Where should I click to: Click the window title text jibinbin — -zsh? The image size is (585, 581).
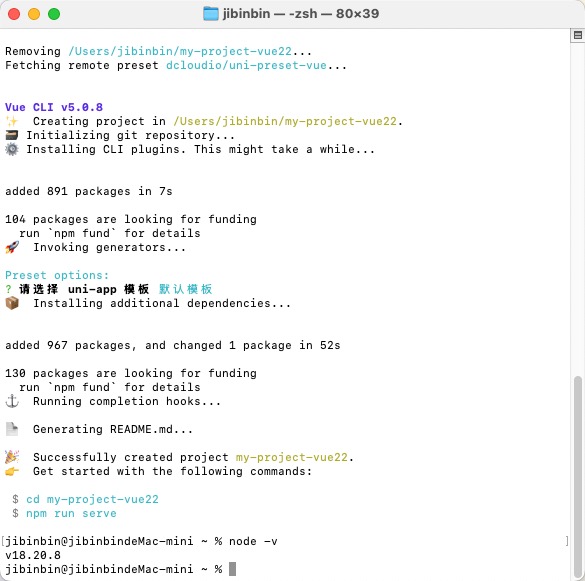(301, 14)
